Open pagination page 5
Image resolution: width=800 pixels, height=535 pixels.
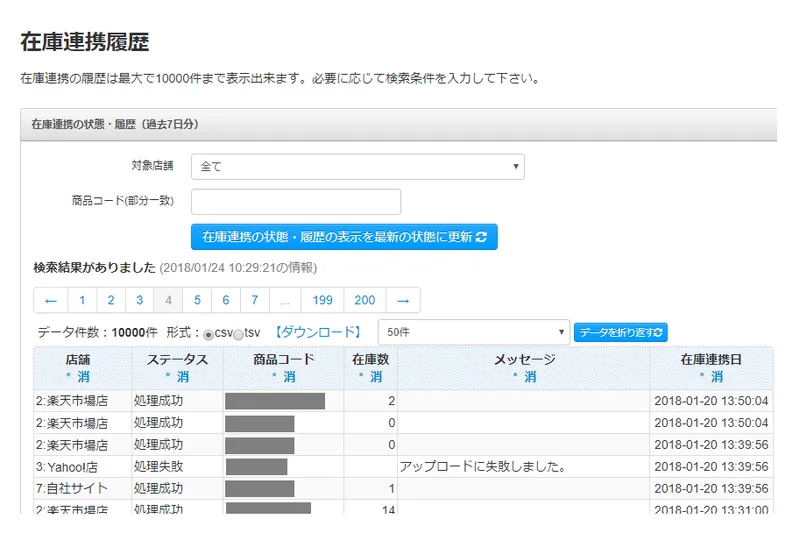click(197, 300)
